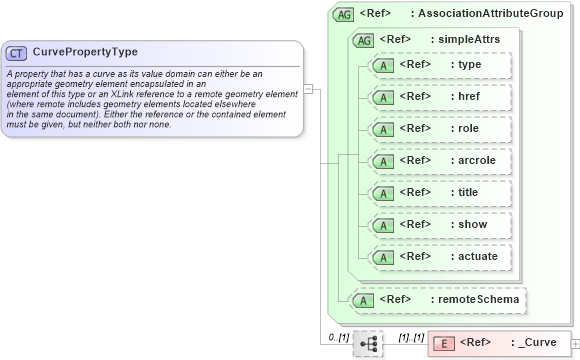Click the CT icon of CurvePropertyType
Image resolution: width=580 pixels, height=360 pixels.
pos(16,53)
